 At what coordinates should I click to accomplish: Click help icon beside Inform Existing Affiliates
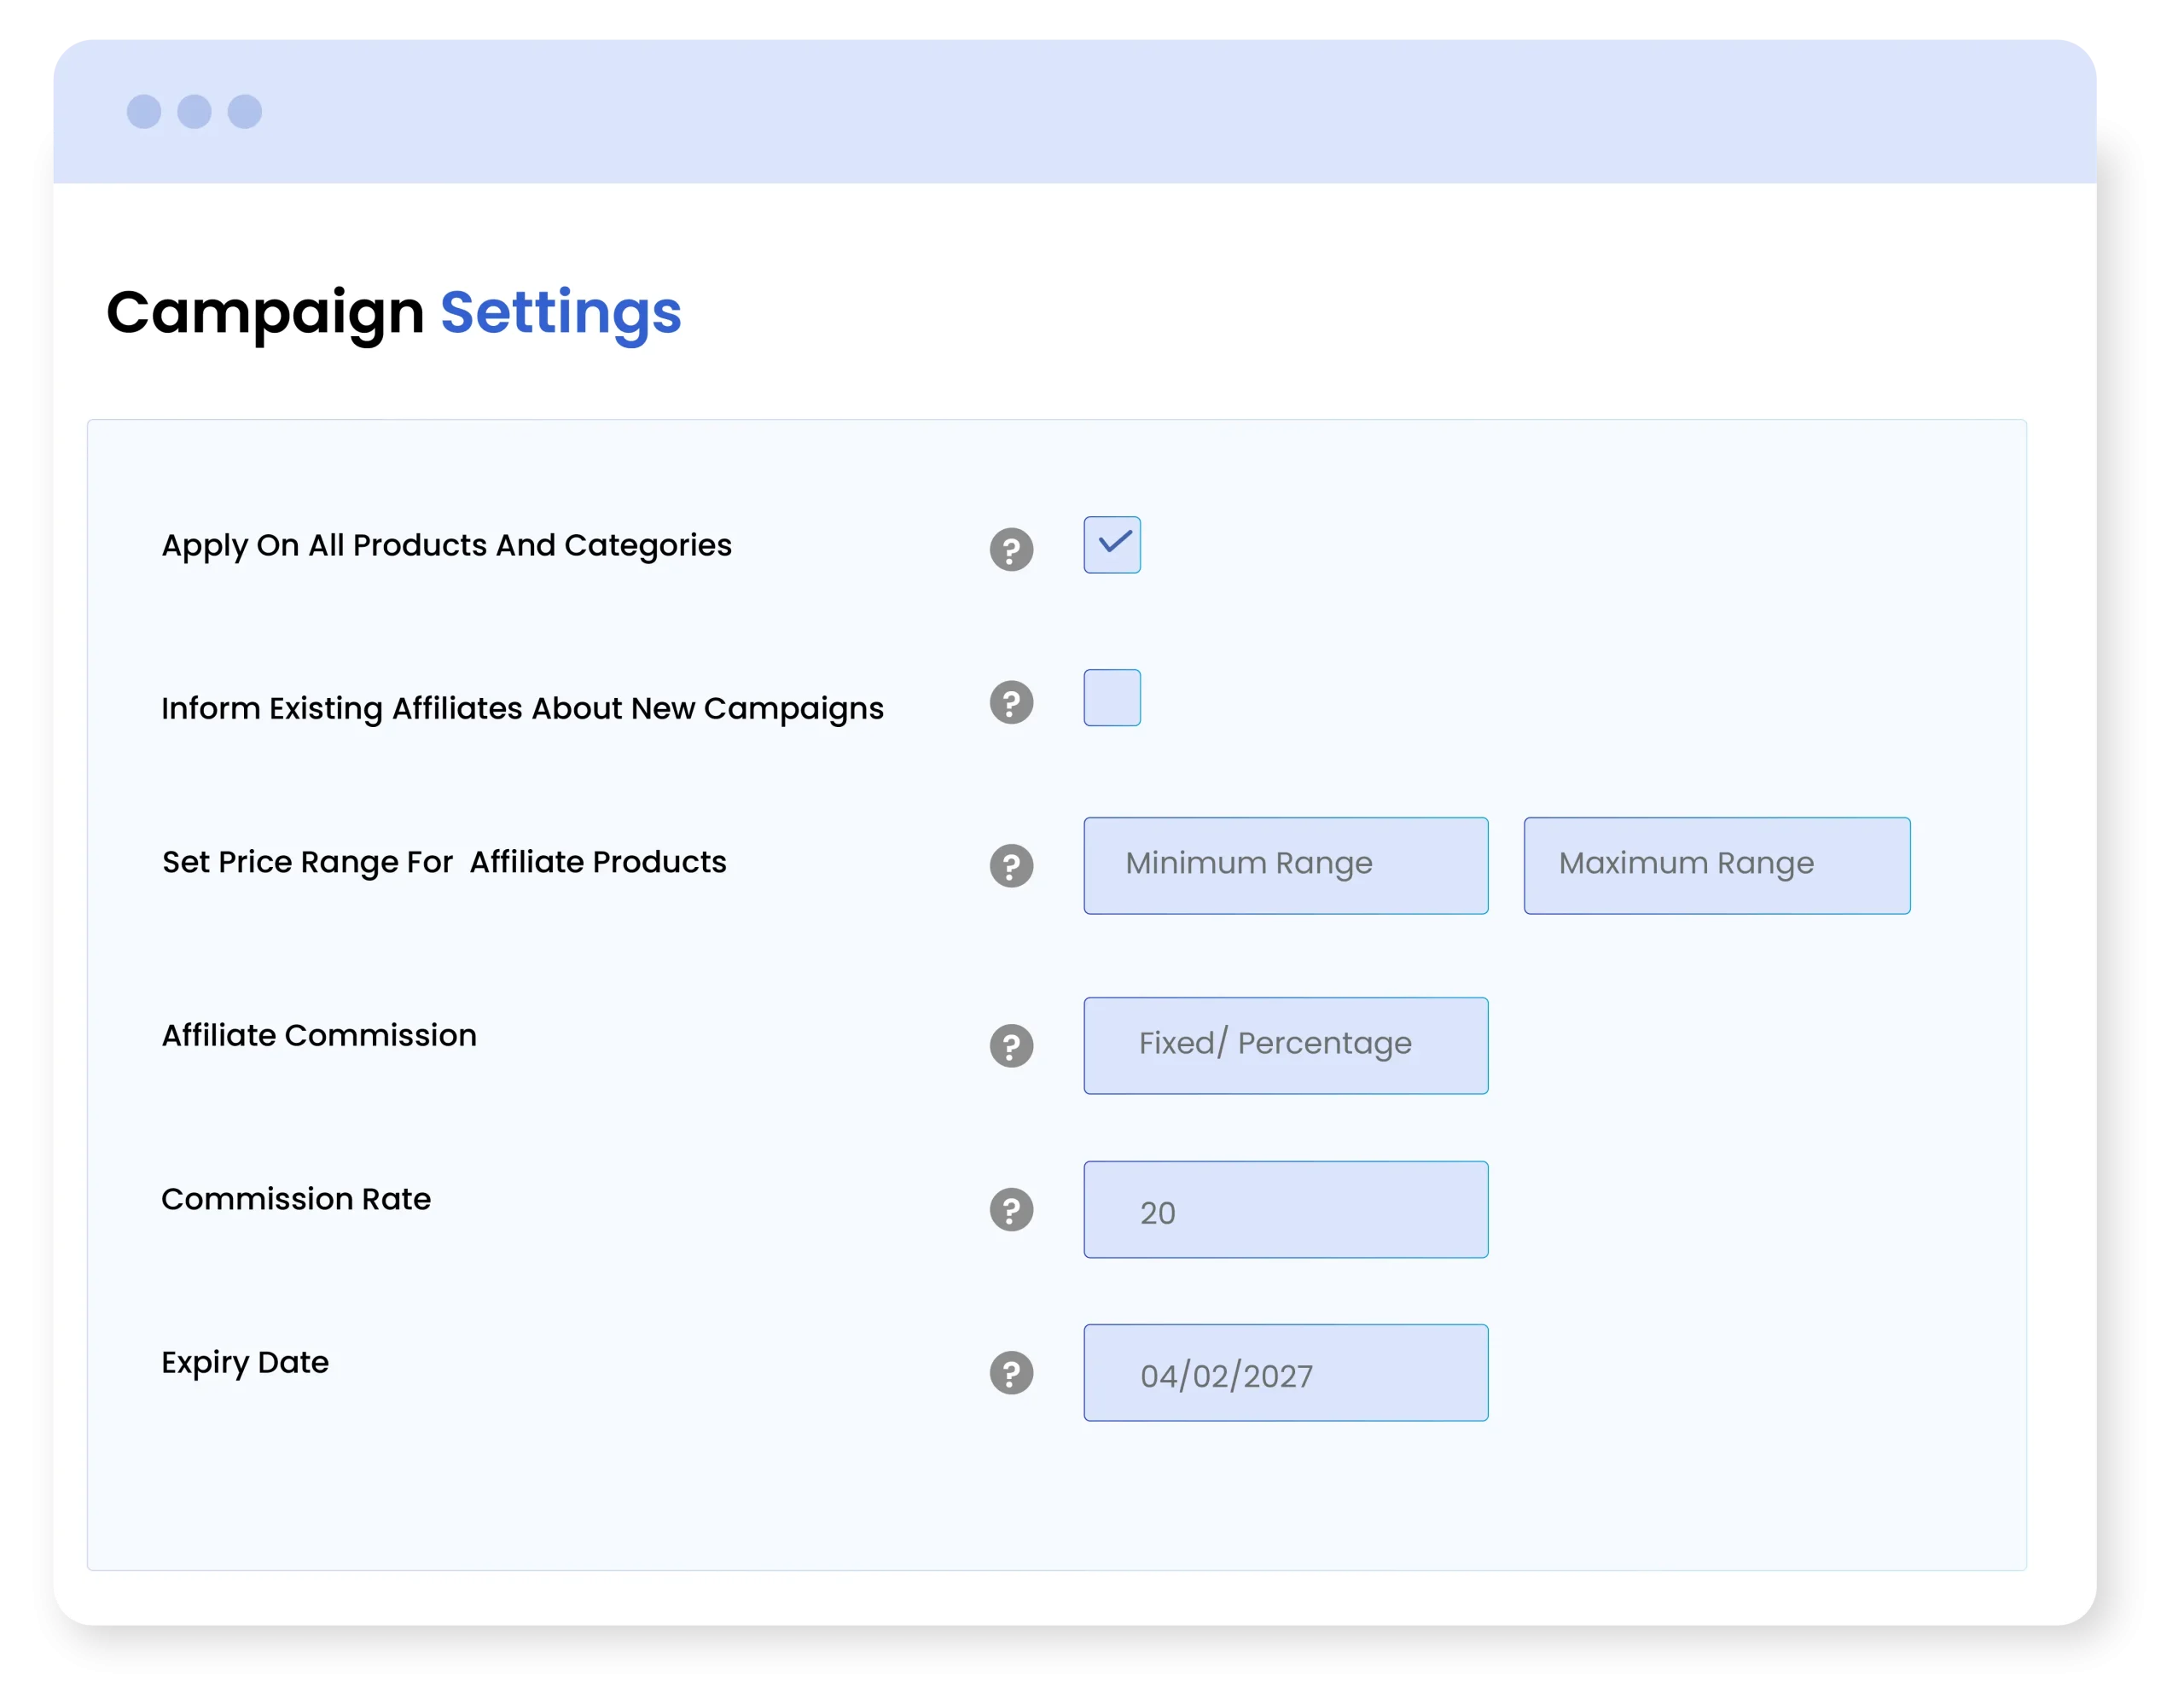tap(1011, 702)
